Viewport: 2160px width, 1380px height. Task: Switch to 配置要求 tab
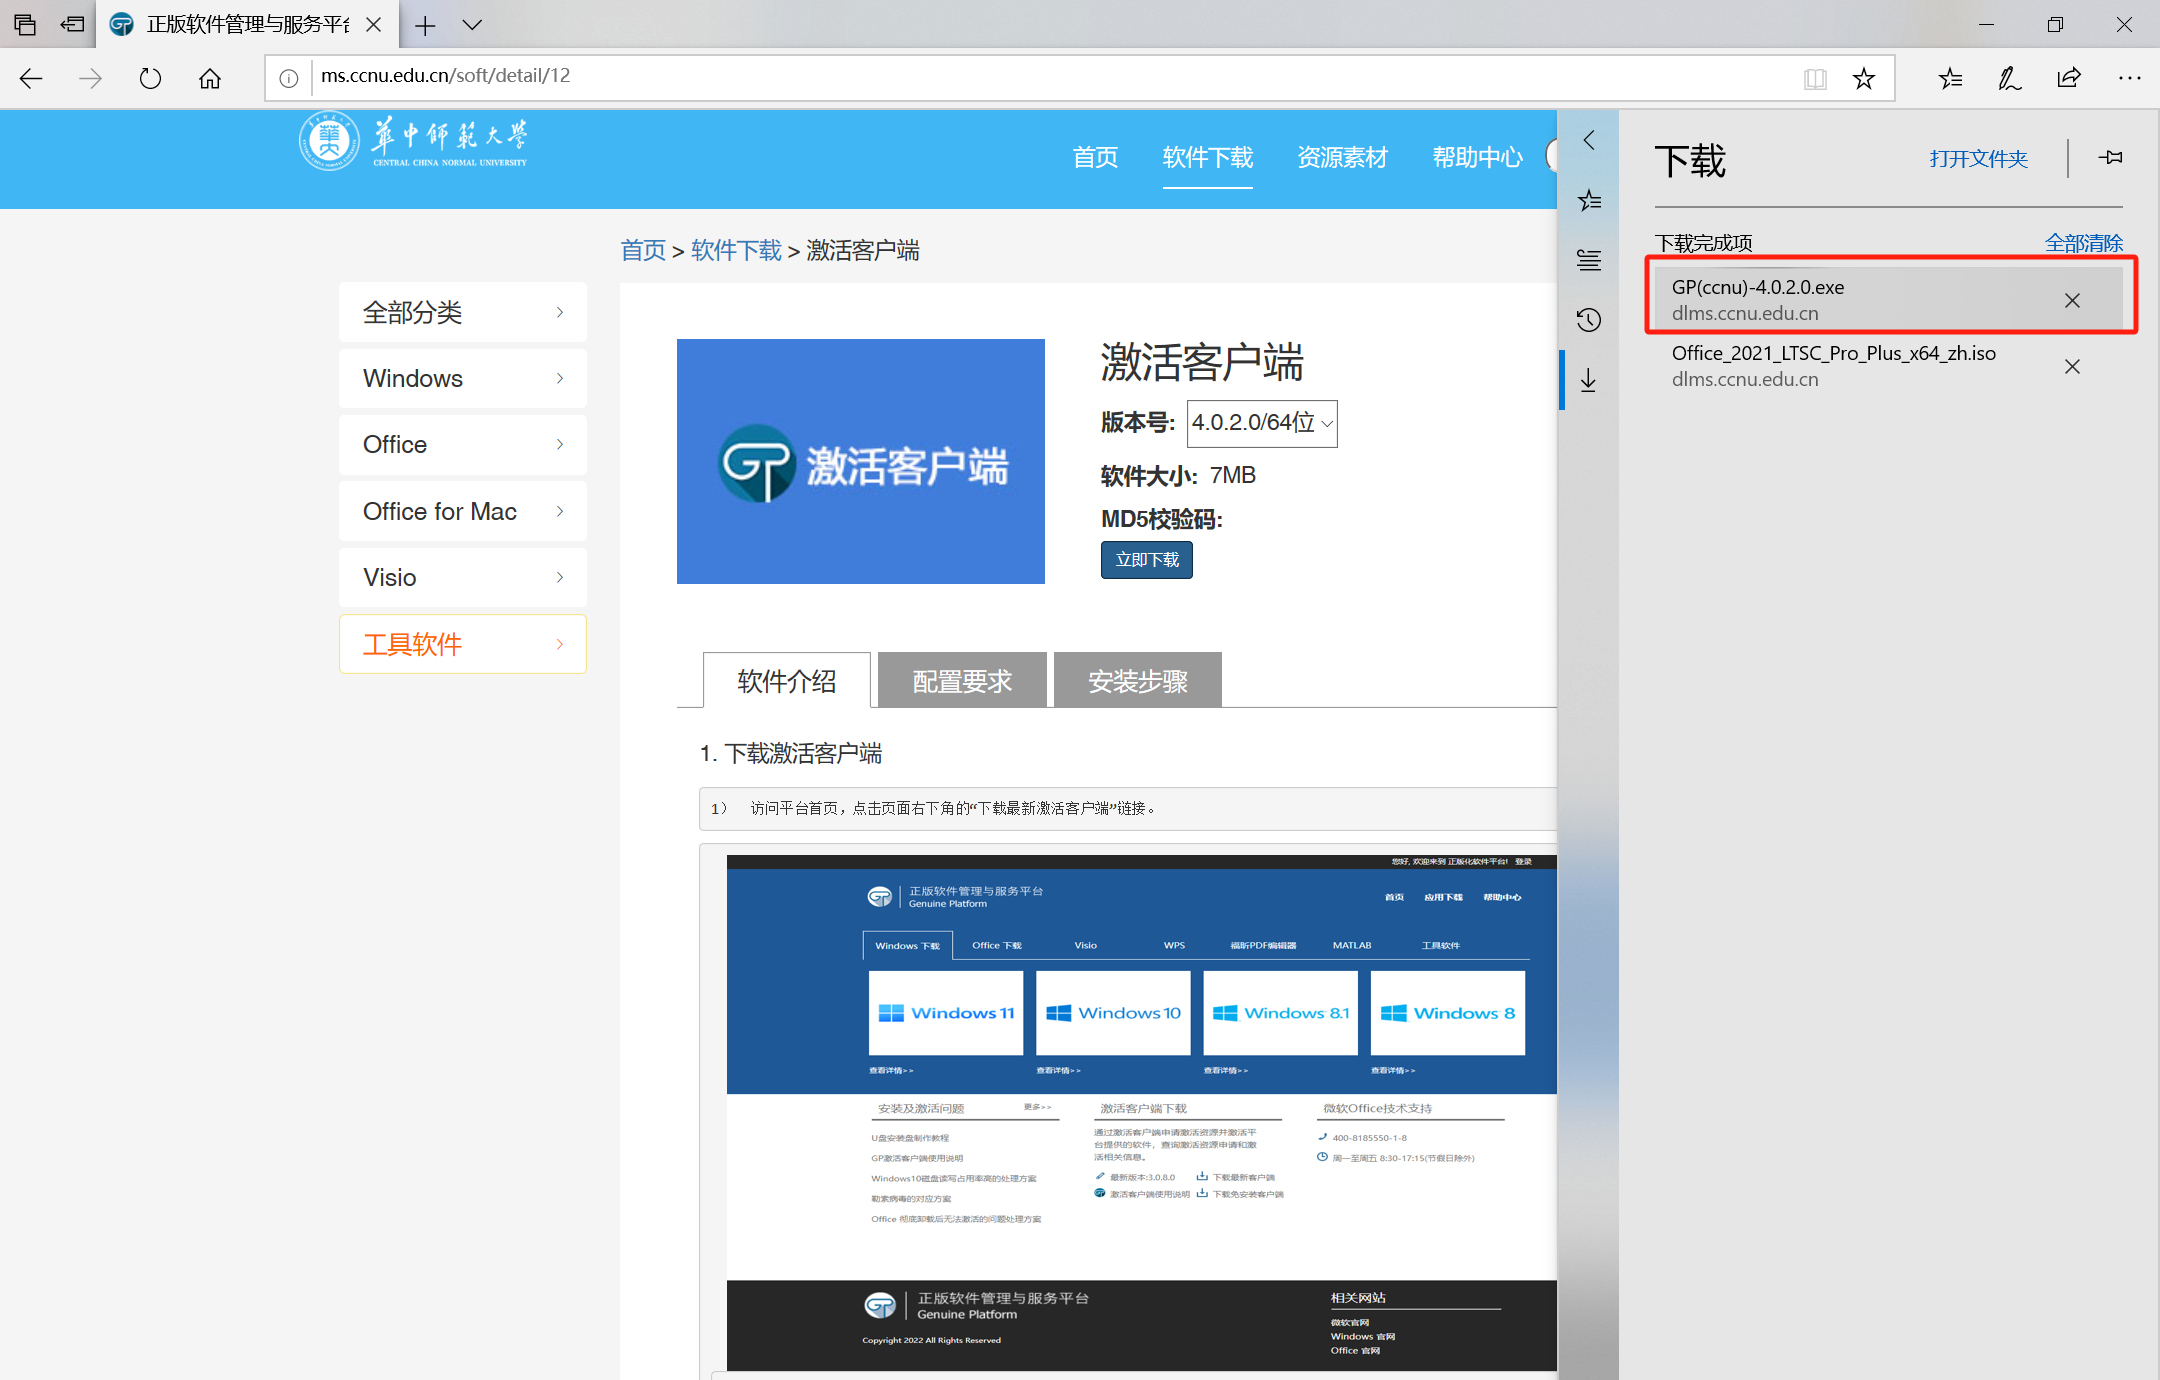(x=962, y=681)
